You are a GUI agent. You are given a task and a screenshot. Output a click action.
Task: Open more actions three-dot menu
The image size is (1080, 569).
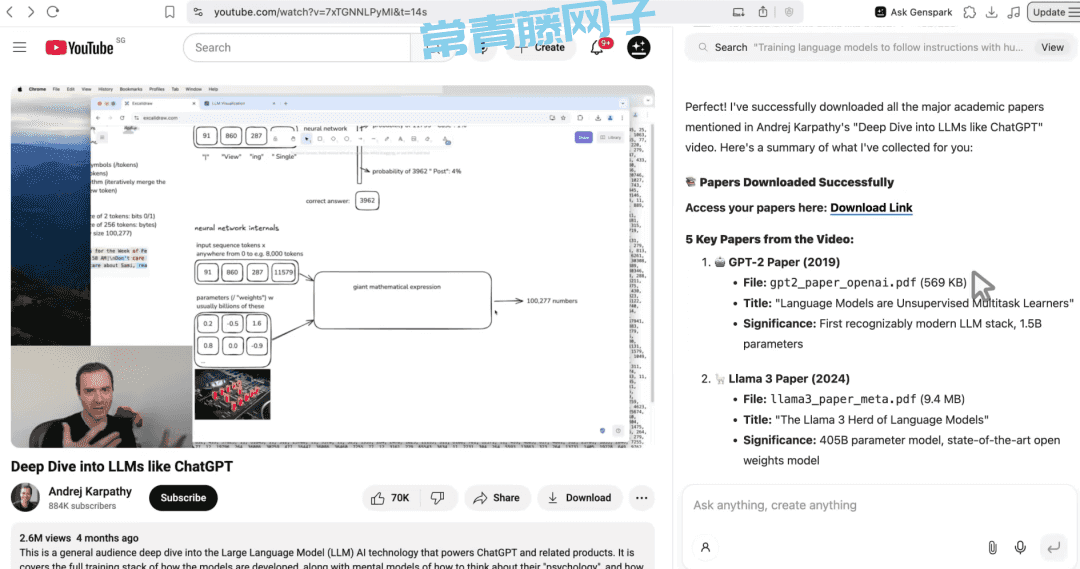click(641, 497)
